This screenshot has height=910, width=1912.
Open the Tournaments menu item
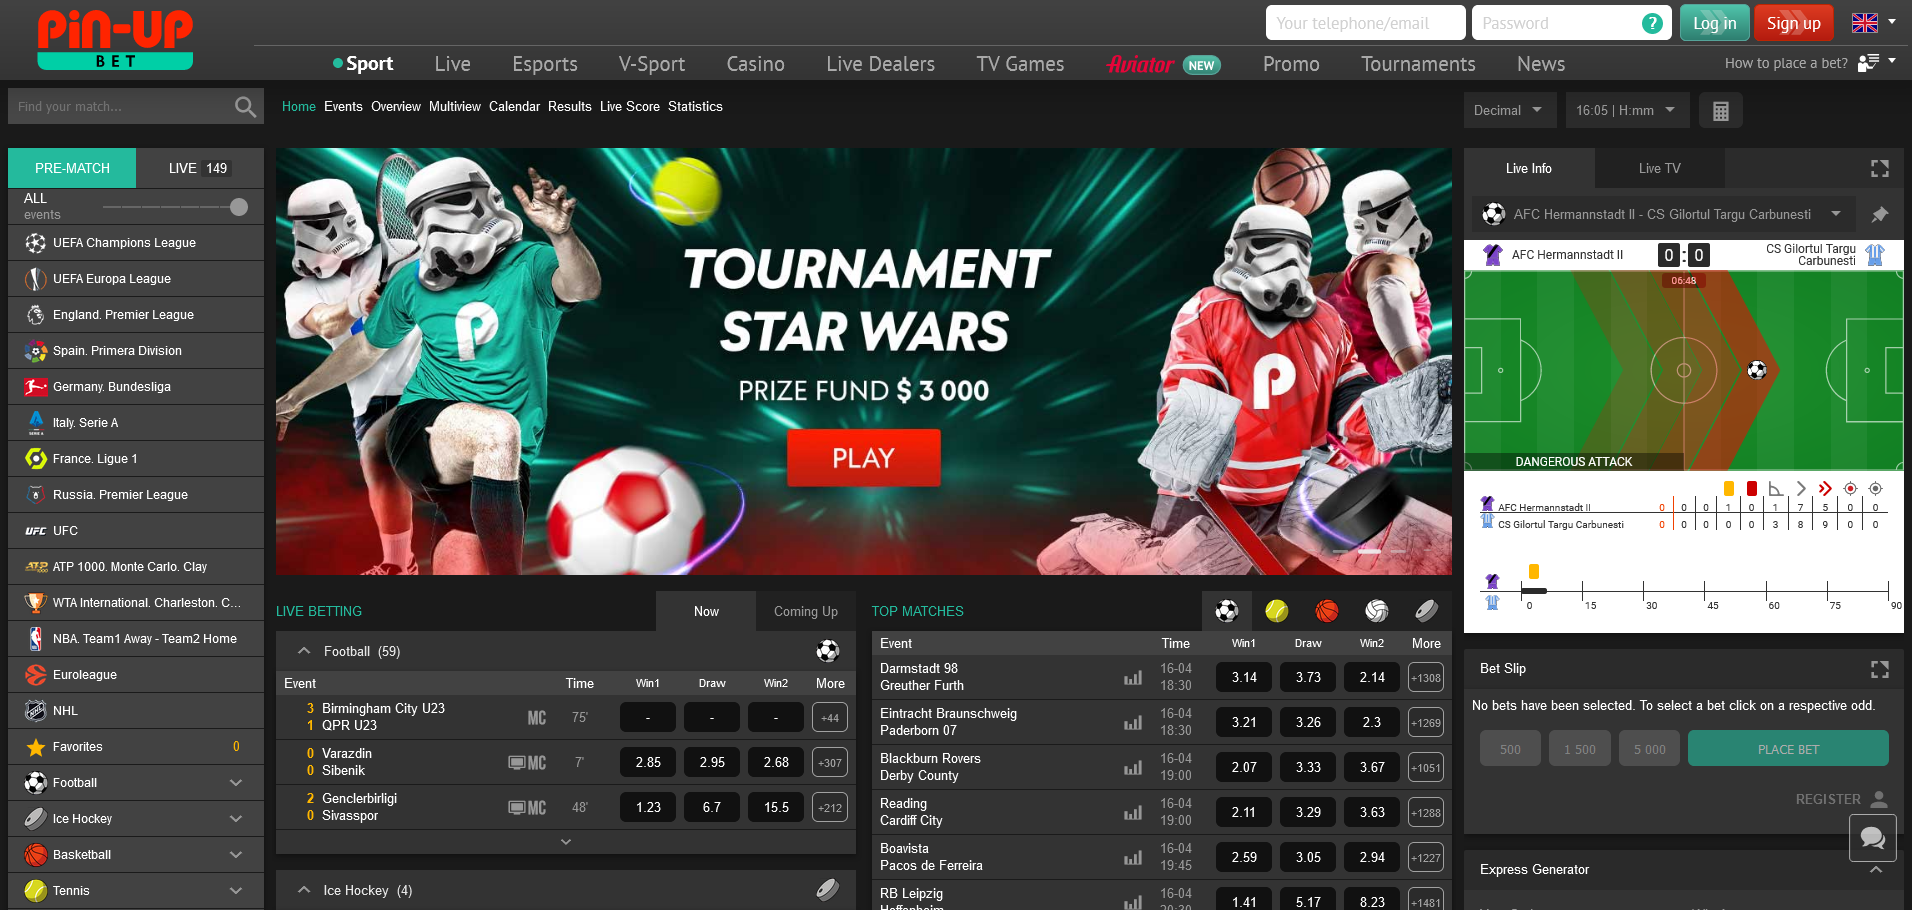(x=1418, y=64)
